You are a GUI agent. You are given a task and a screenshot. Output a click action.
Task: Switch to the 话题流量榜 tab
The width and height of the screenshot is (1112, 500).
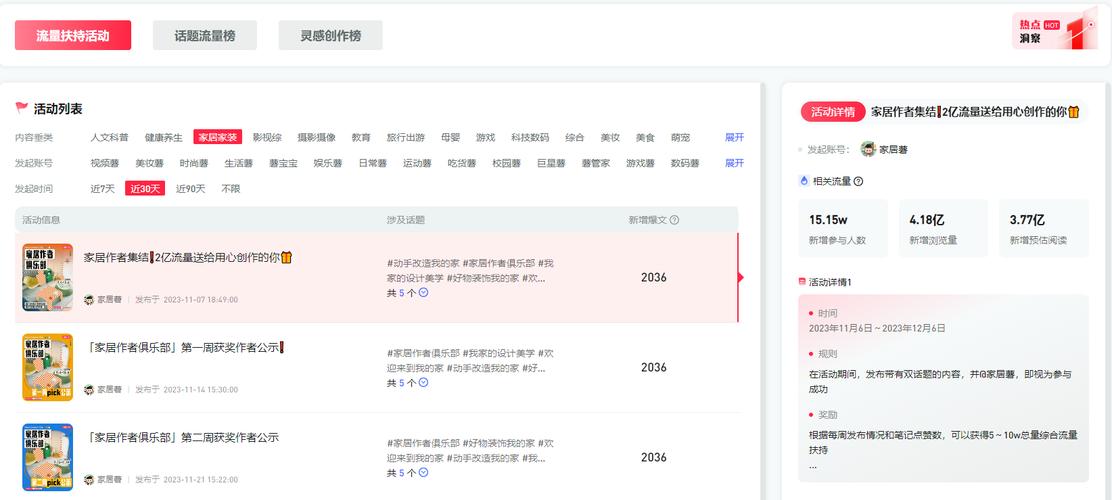point(205,35)
